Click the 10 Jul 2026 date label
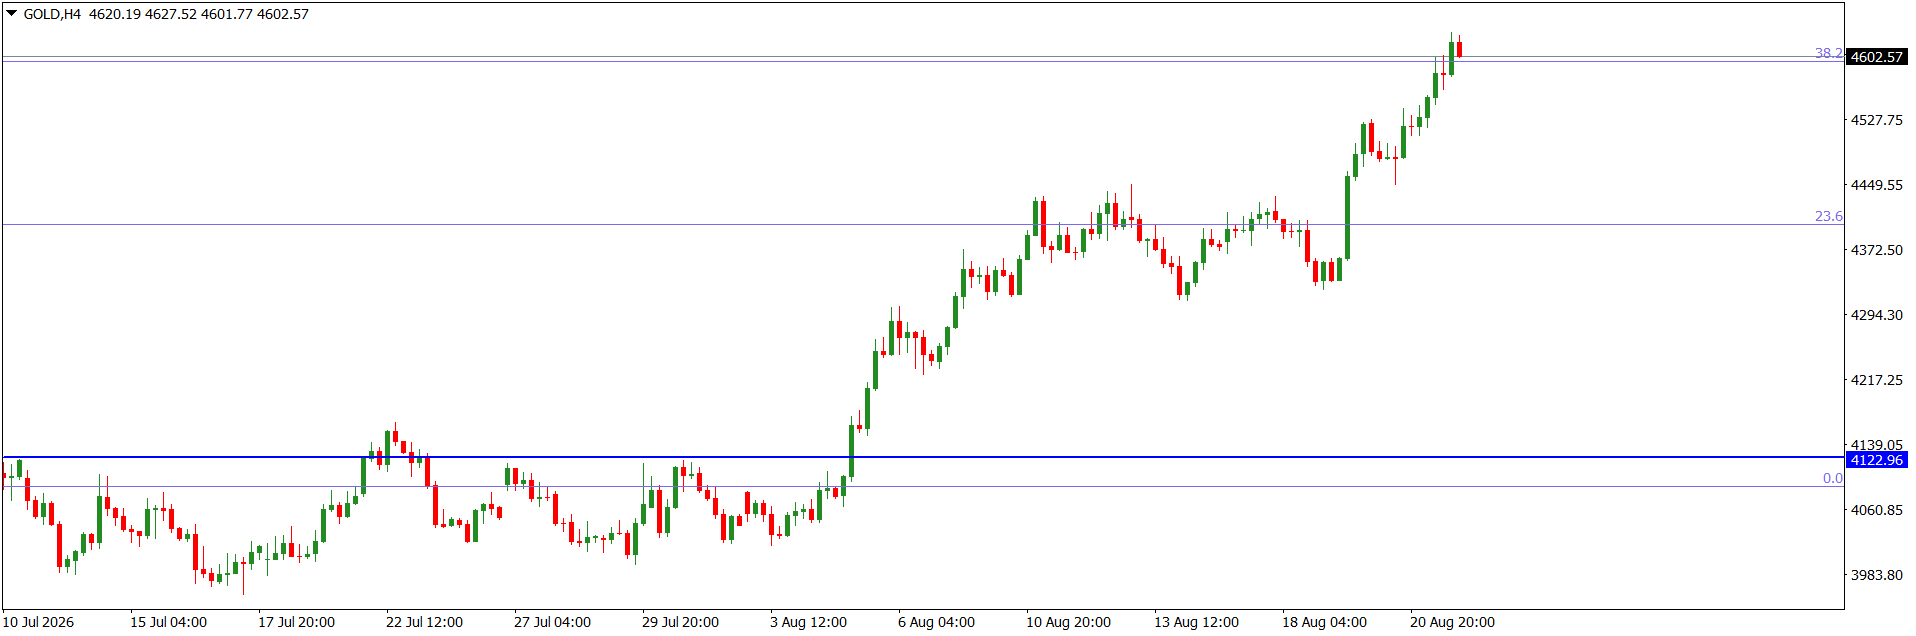 pos(38,622)
